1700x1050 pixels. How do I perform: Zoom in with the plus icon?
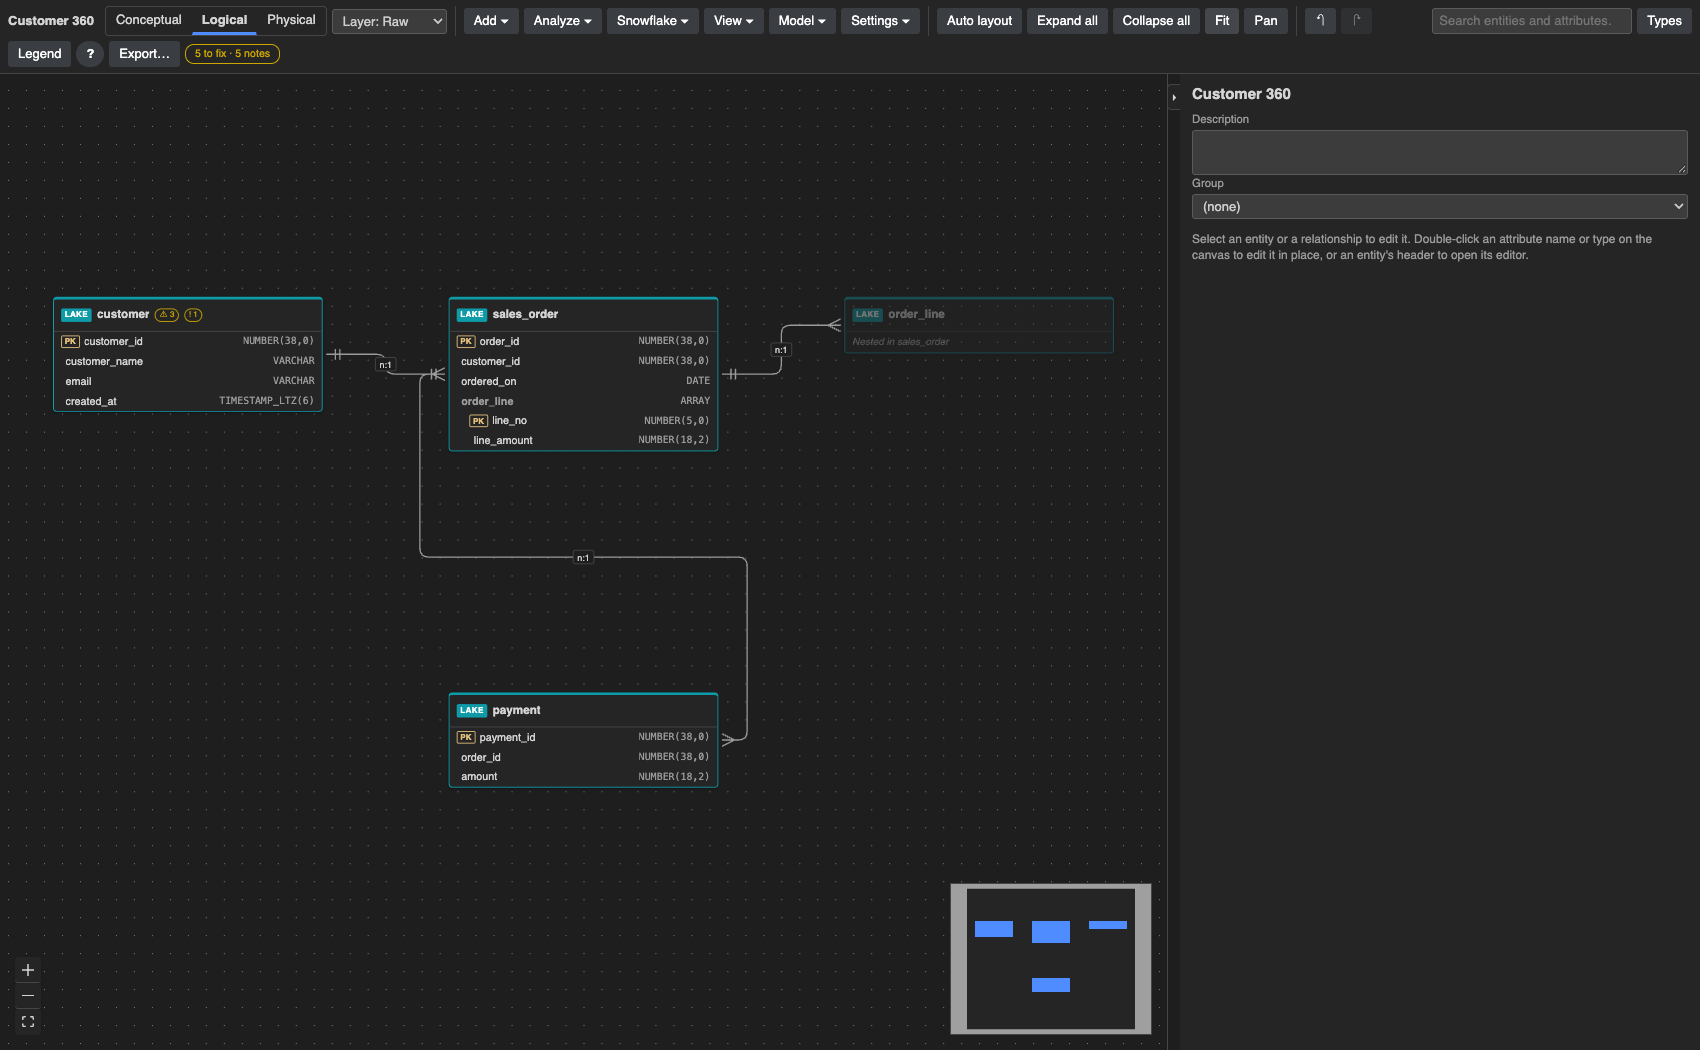[x=28, y=970]
